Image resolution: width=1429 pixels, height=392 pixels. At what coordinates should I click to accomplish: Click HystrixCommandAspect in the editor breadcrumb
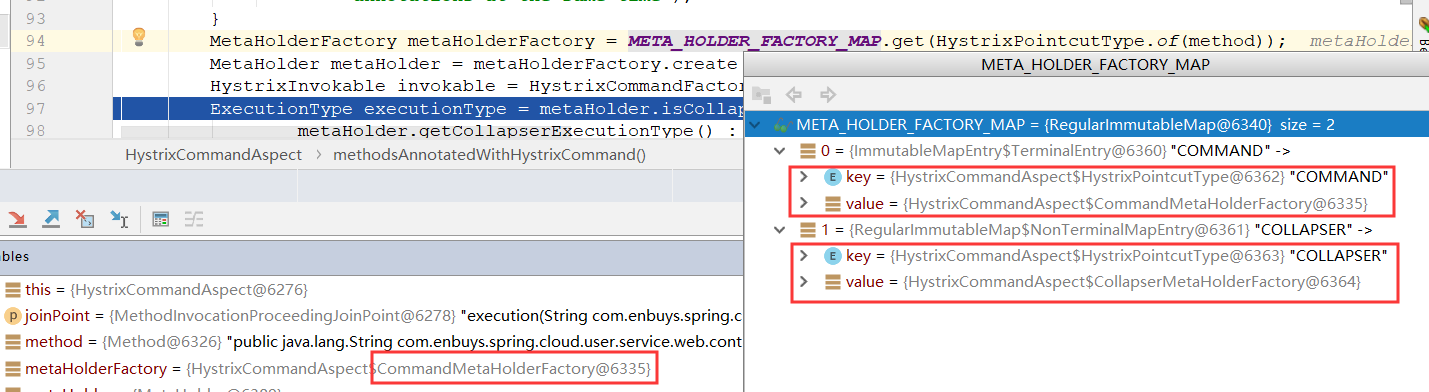[x=213, y=155]
